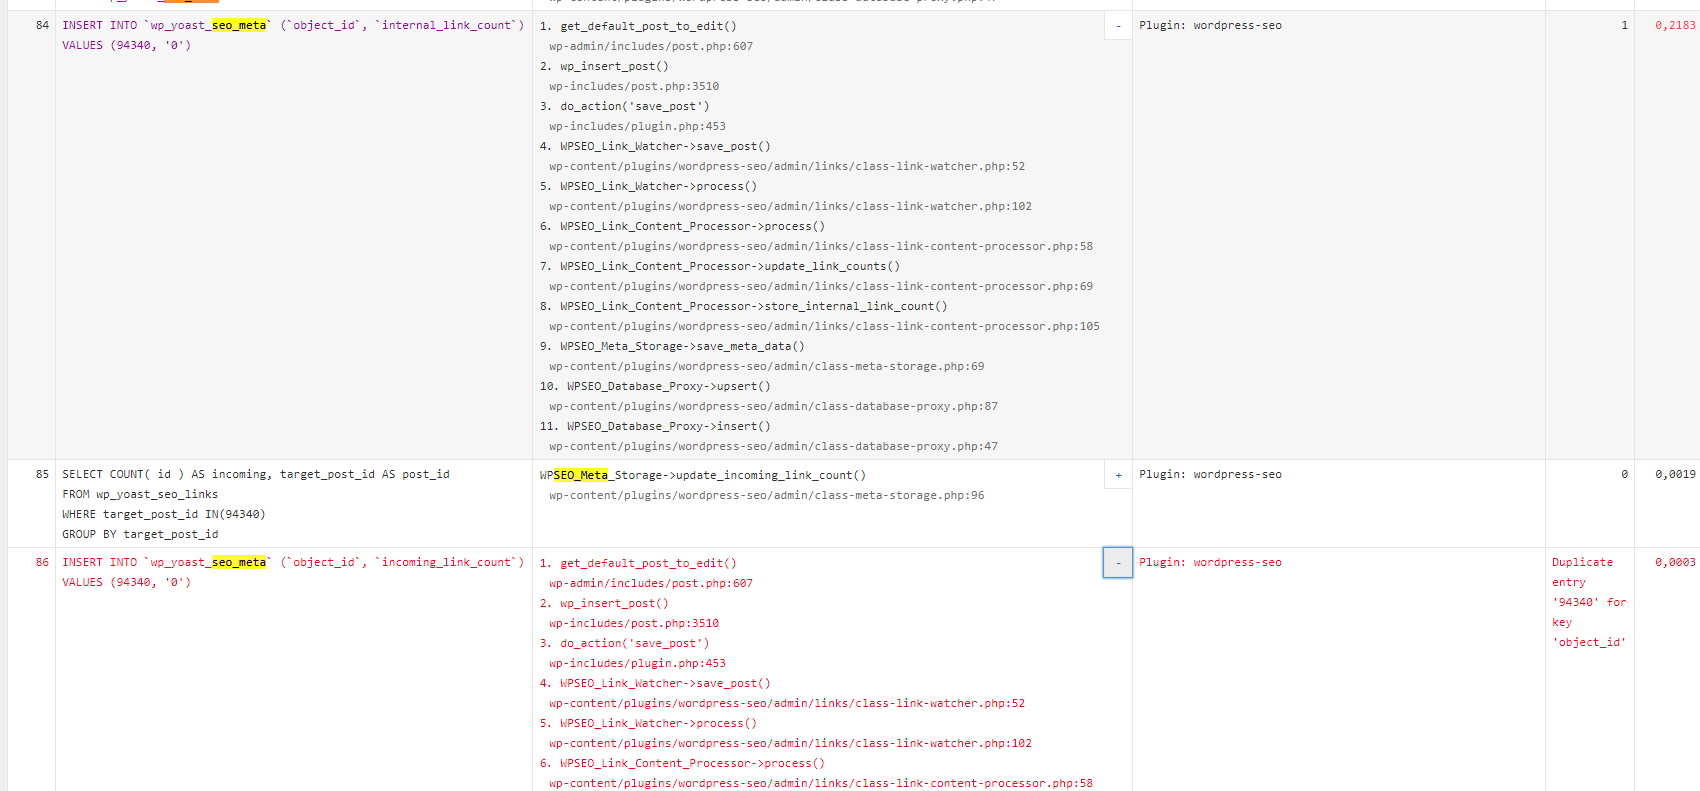This screenshot has width=1700, height=791.
Task: Click wp-includes/post.php:3510 in query 84
Action: click(x=634, y=87)
